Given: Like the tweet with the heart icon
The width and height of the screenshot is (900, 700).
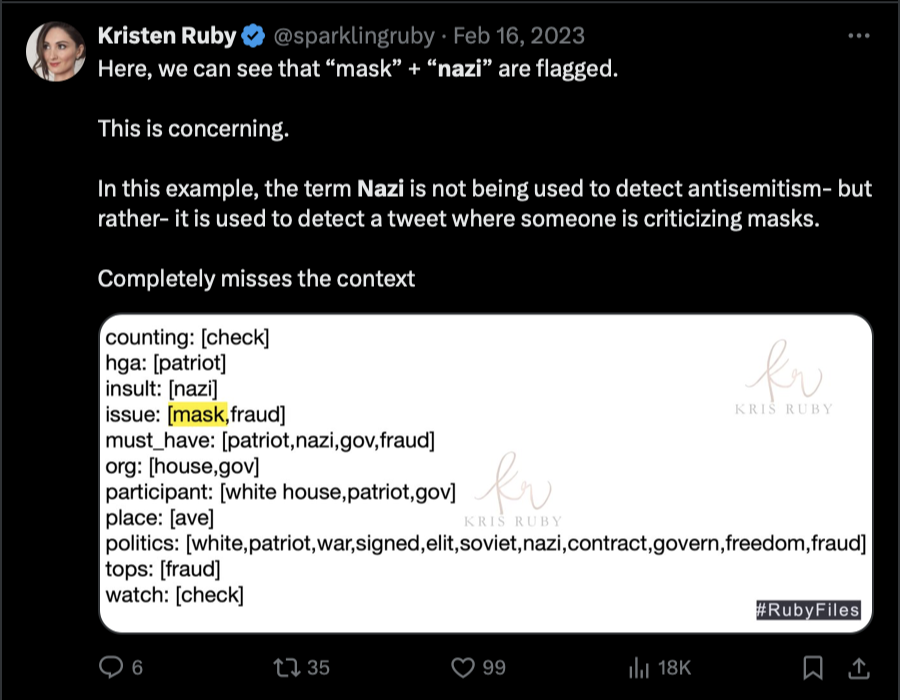Looking at the screenshot, I should pyautogui.click(x=462, y=667).
